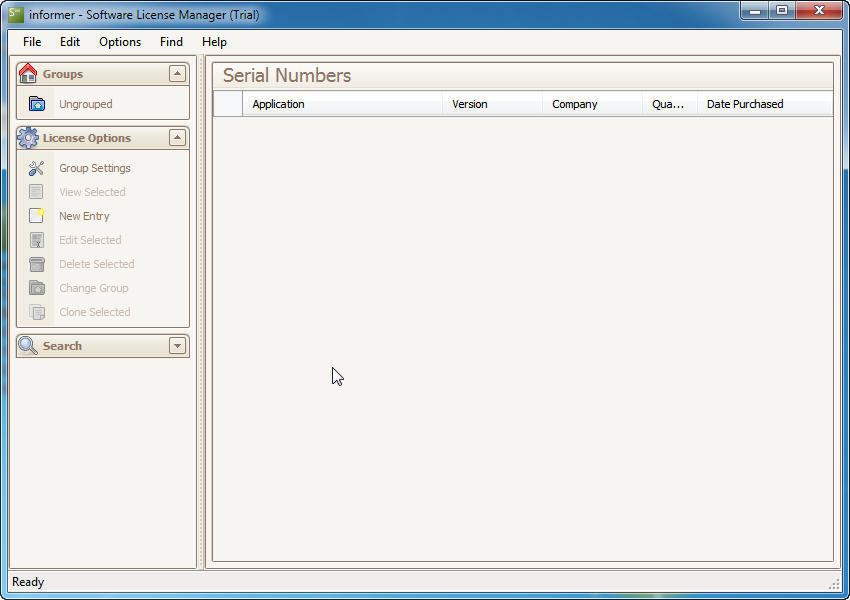Collapse the License Options panel

(177, 138)
